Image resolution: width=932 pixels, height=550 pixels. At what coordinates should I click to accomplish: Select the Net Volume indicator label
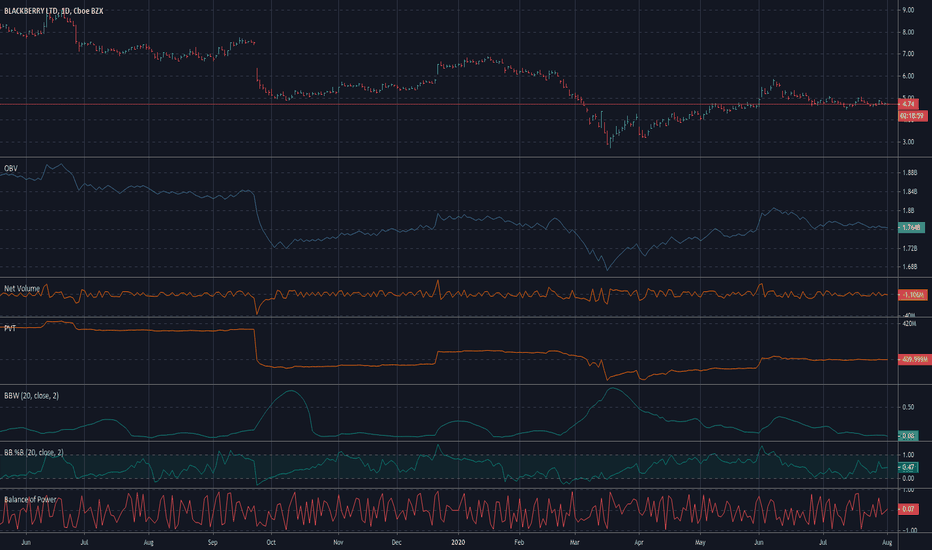point(22,288)
